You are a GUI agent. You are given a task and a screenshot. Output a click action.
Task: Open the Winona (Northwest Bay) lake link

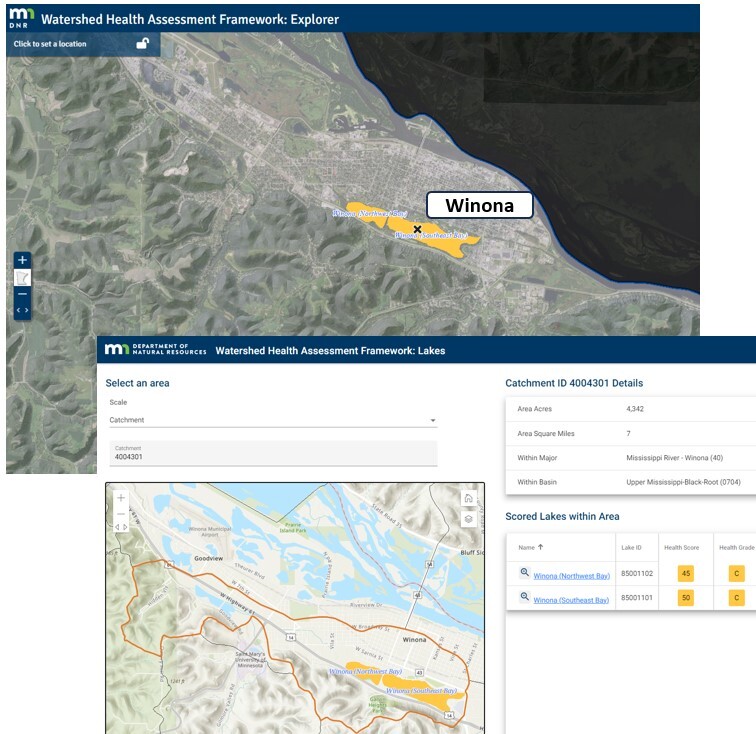click(571, 576)
